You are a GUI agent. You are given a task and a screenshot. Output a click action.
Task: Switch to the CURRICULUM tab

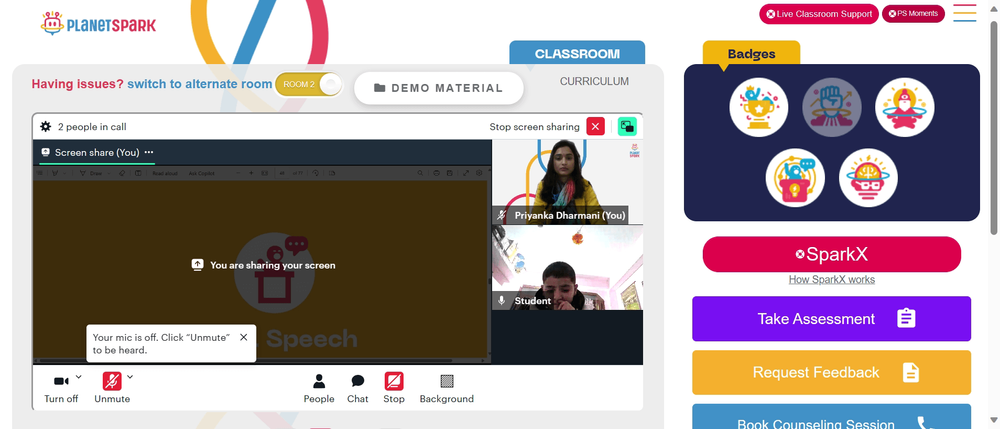pos(594,82)
